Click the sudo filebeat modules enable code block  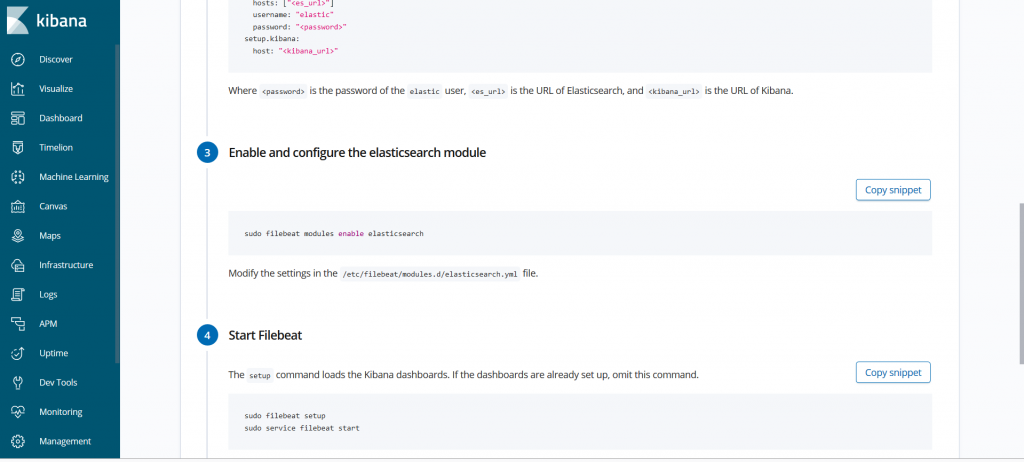[x=580, y=233]
